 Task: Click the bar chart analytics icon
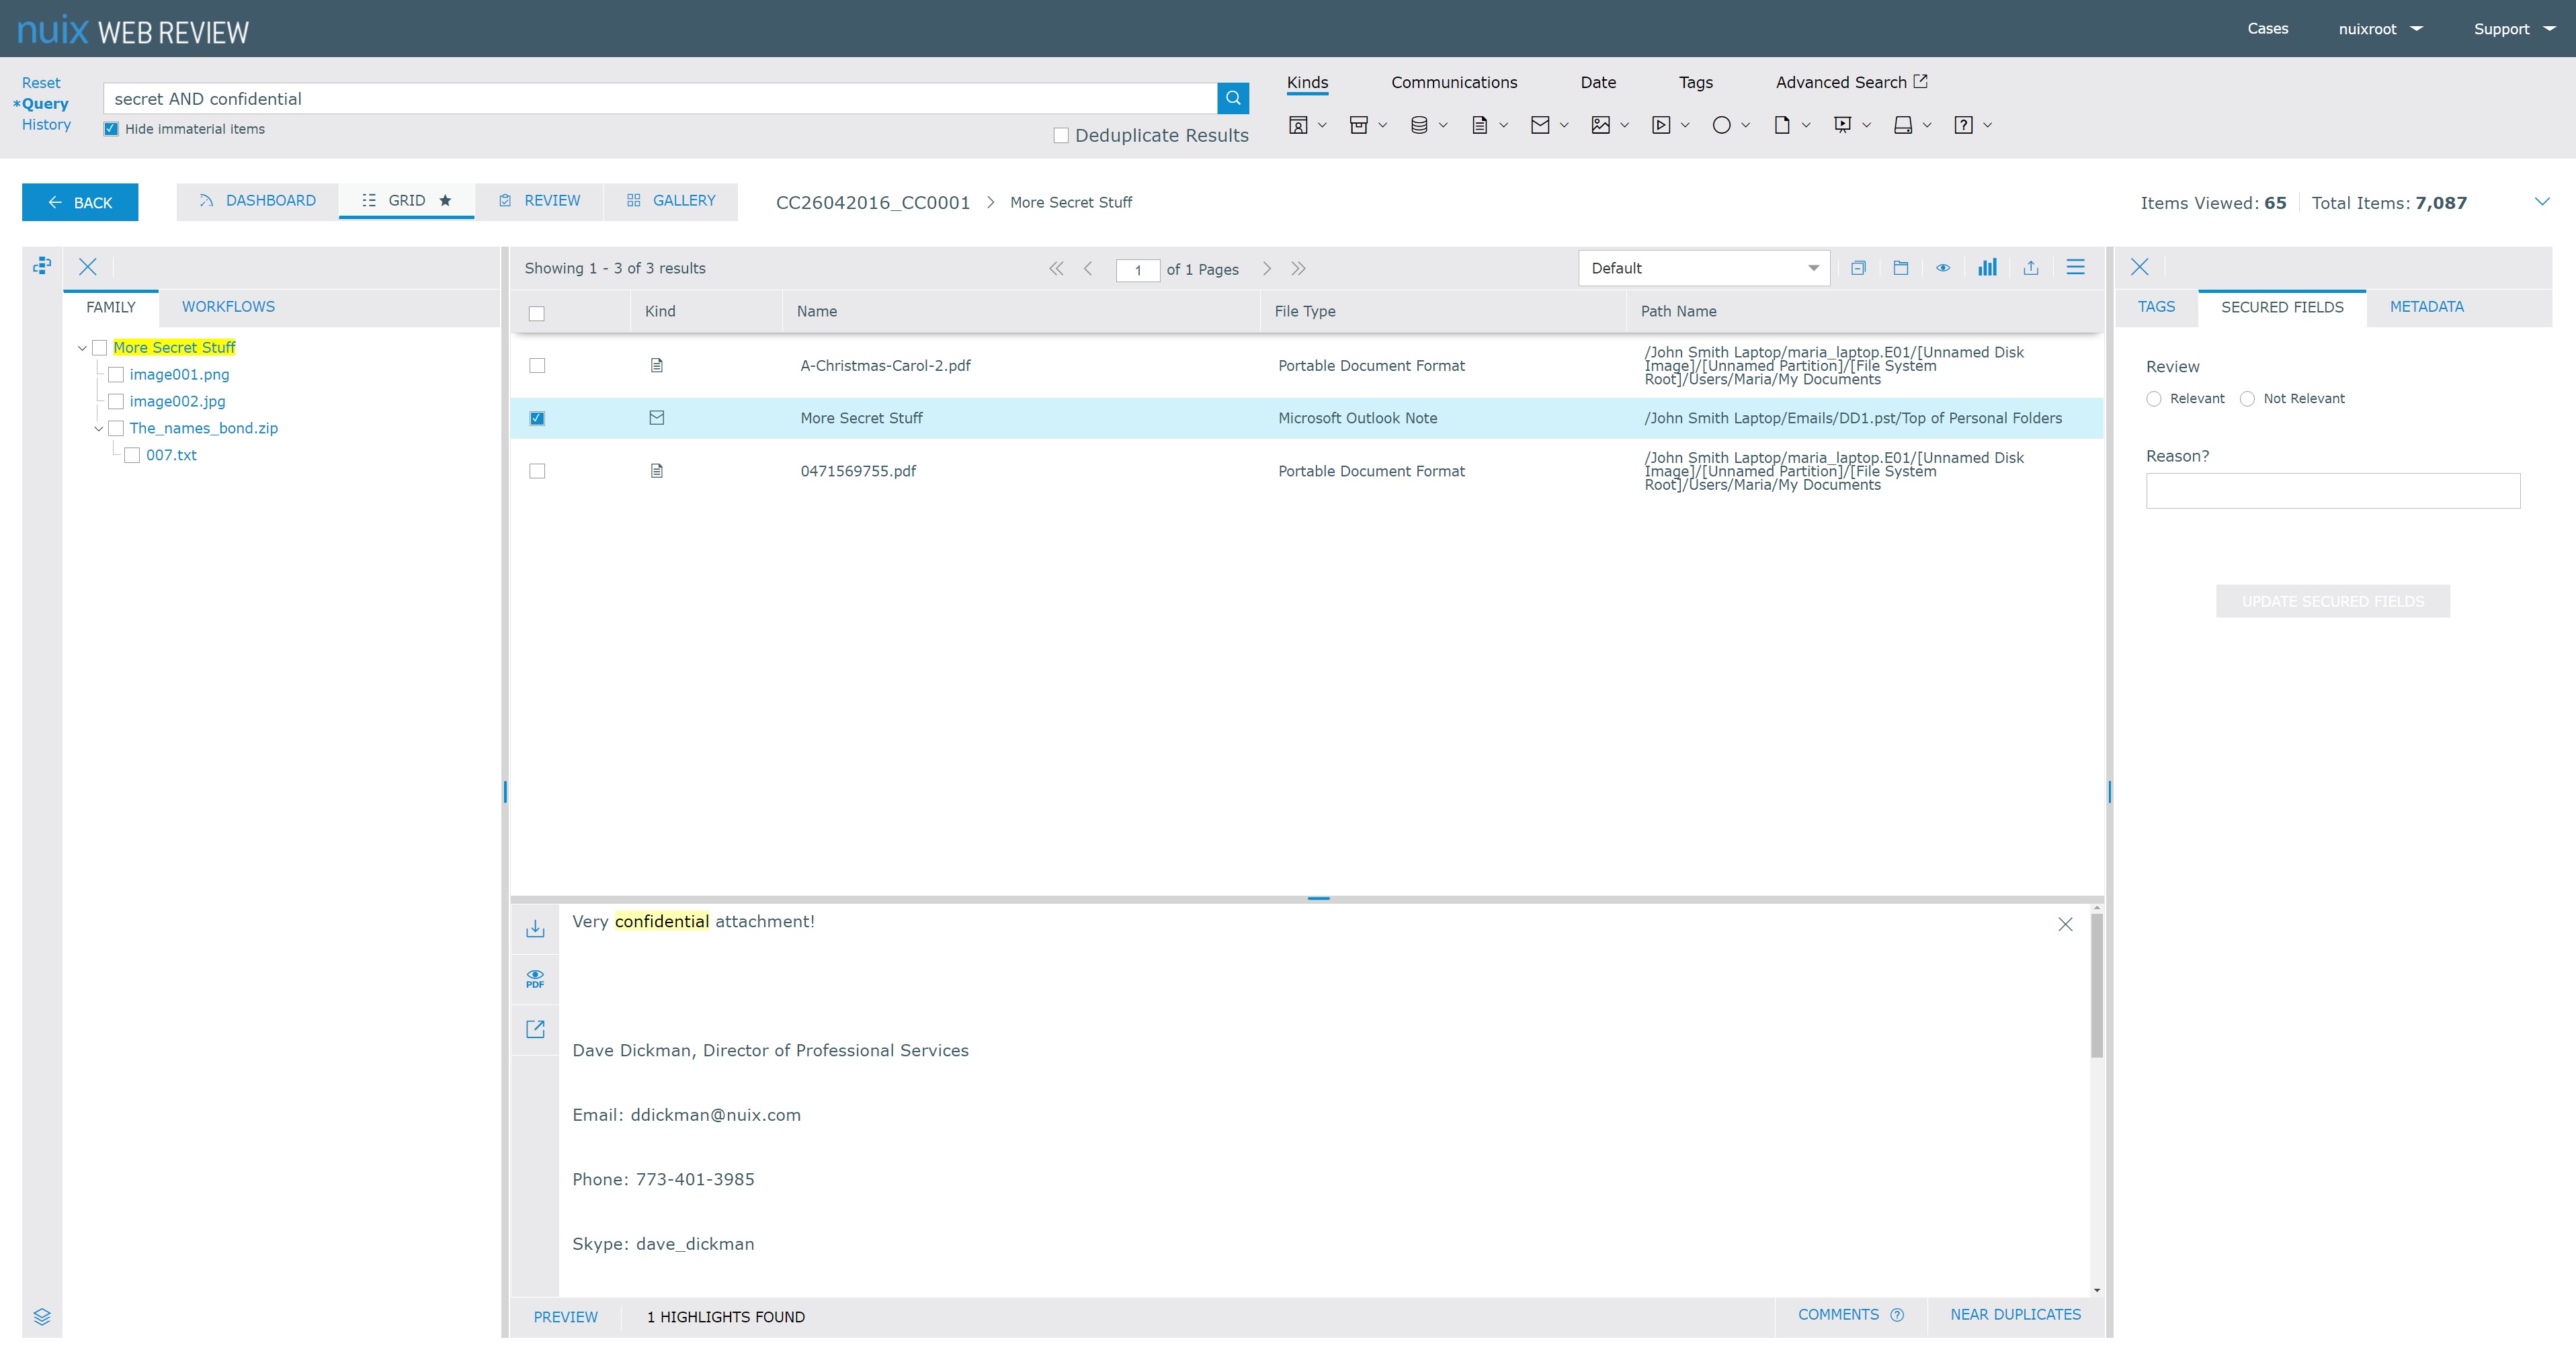click(1987, 268)
